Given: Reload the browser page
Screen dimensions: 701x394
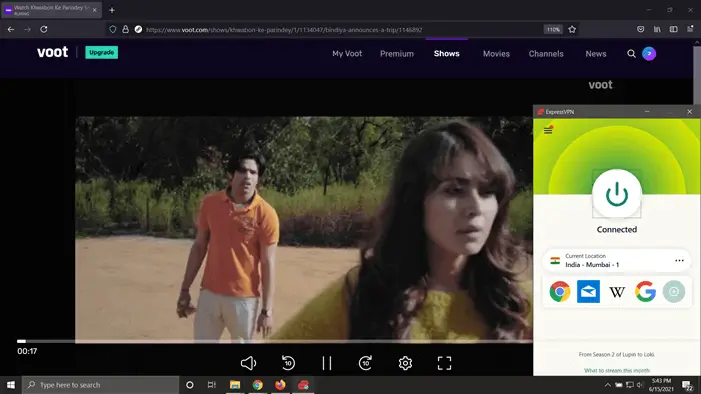Looking at the screenshot, I should point(44,30).
